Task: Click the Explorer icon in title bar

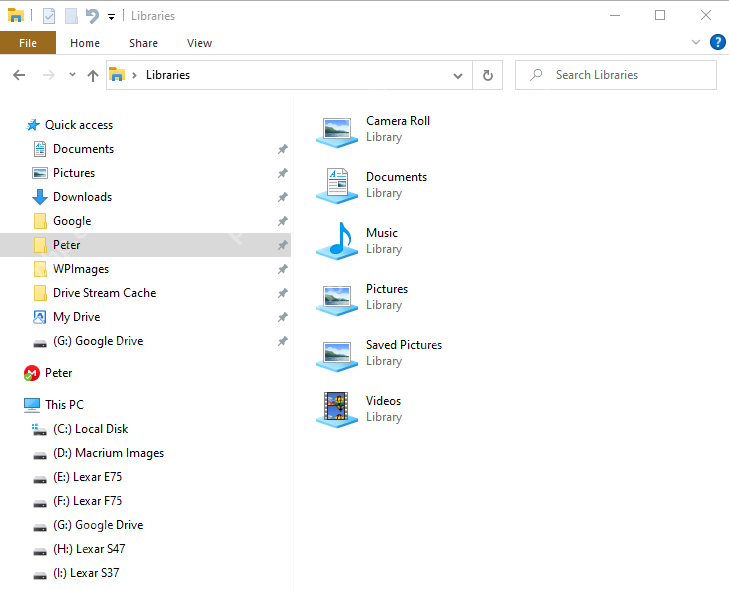Action: [16, 15]
